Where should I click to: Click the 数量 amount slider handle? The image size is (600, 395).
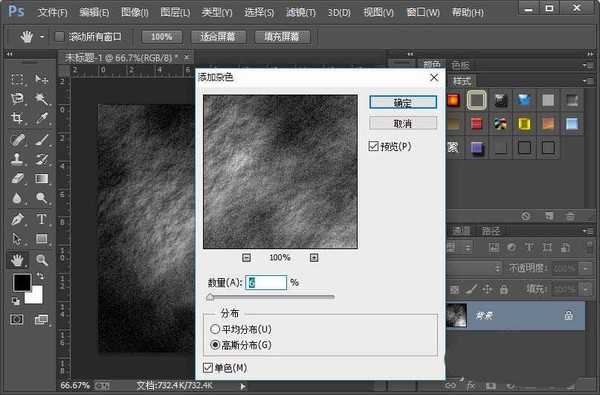210,297
